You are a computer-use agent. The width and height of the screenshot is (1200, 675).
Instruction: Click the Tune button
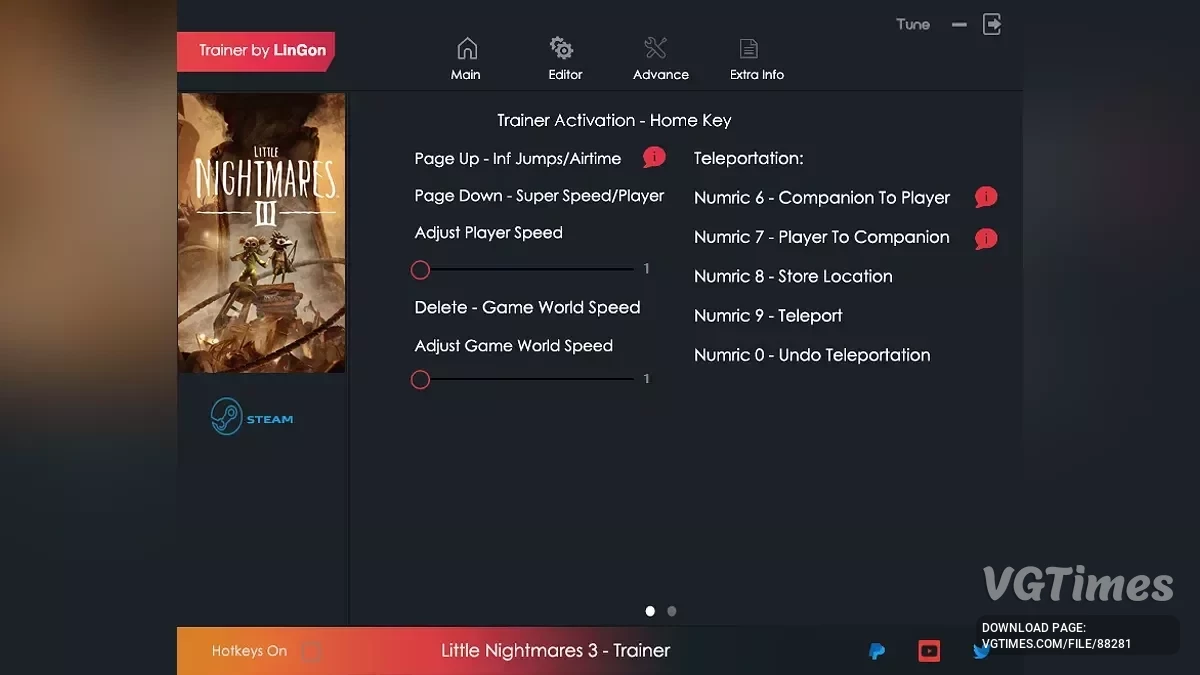(912, 24)
